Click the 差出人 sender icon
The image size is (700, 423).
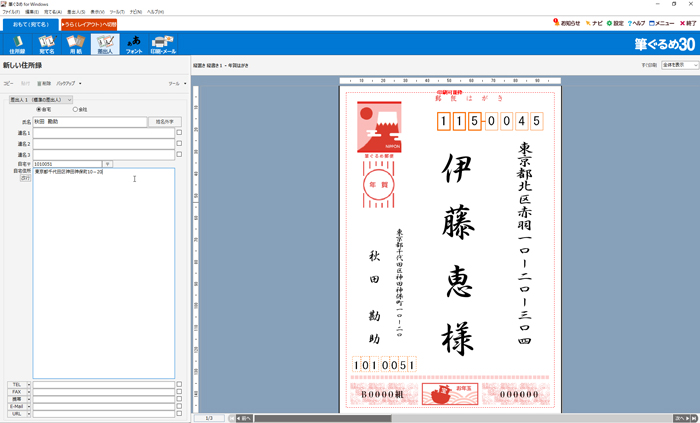(x=105, y=43)
